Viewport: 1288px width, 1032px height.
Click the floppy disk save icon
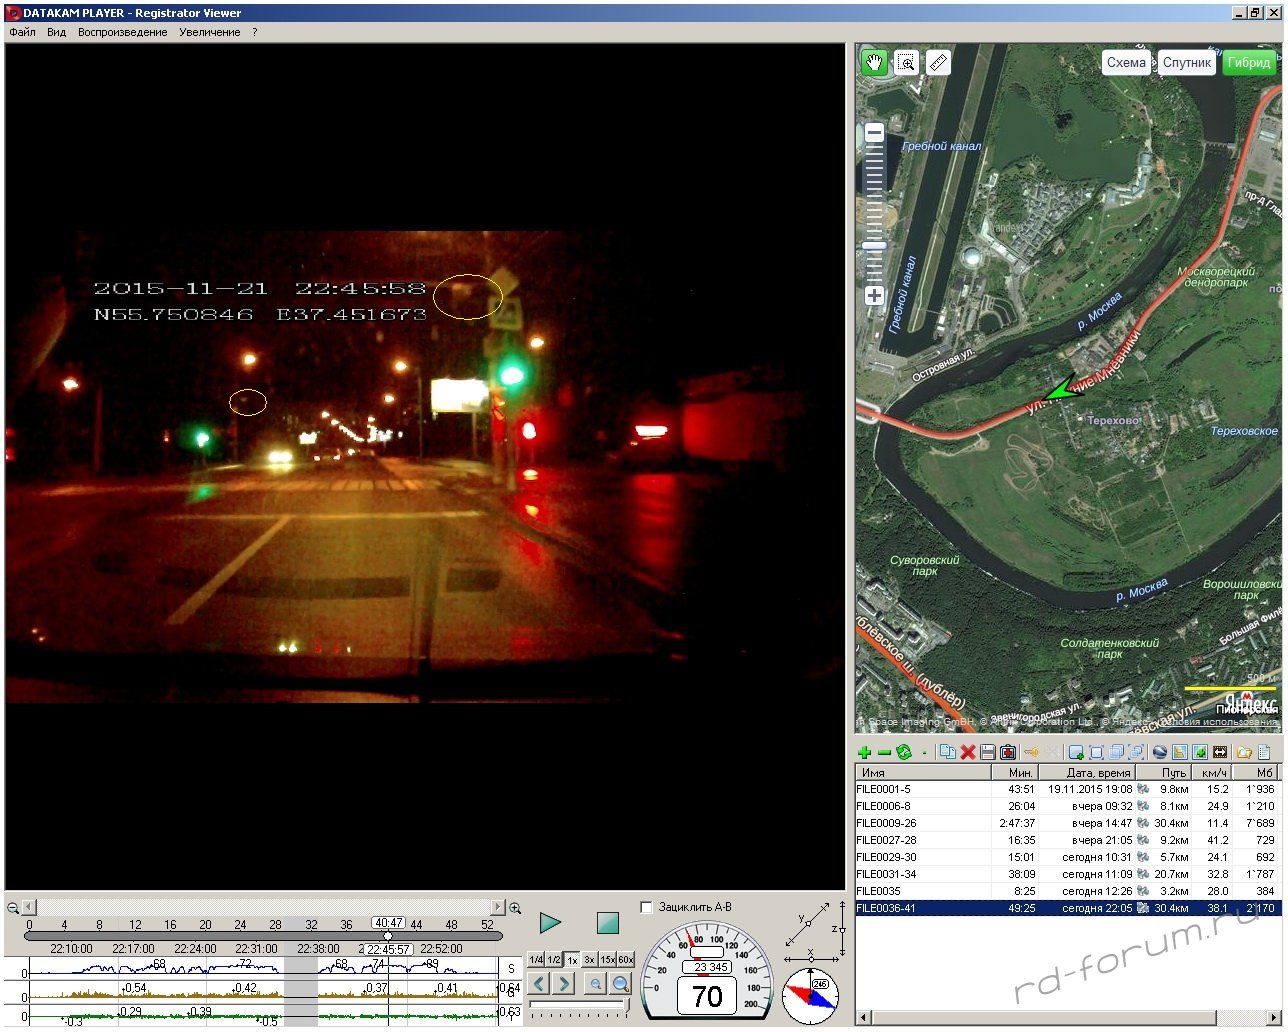point(988,752)
